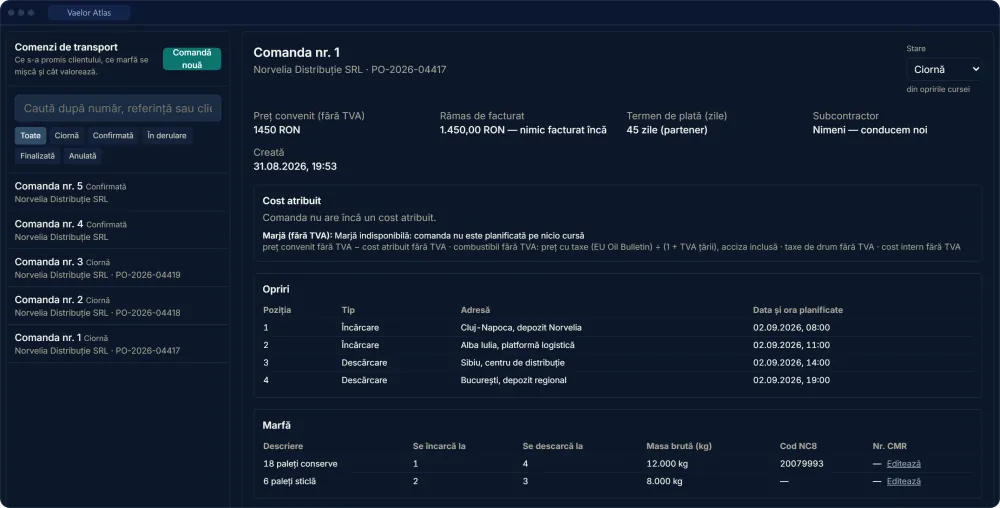Click the Marjă indisponibilă message
This screenshot has width=1000, height=508.
coord(459,236)
